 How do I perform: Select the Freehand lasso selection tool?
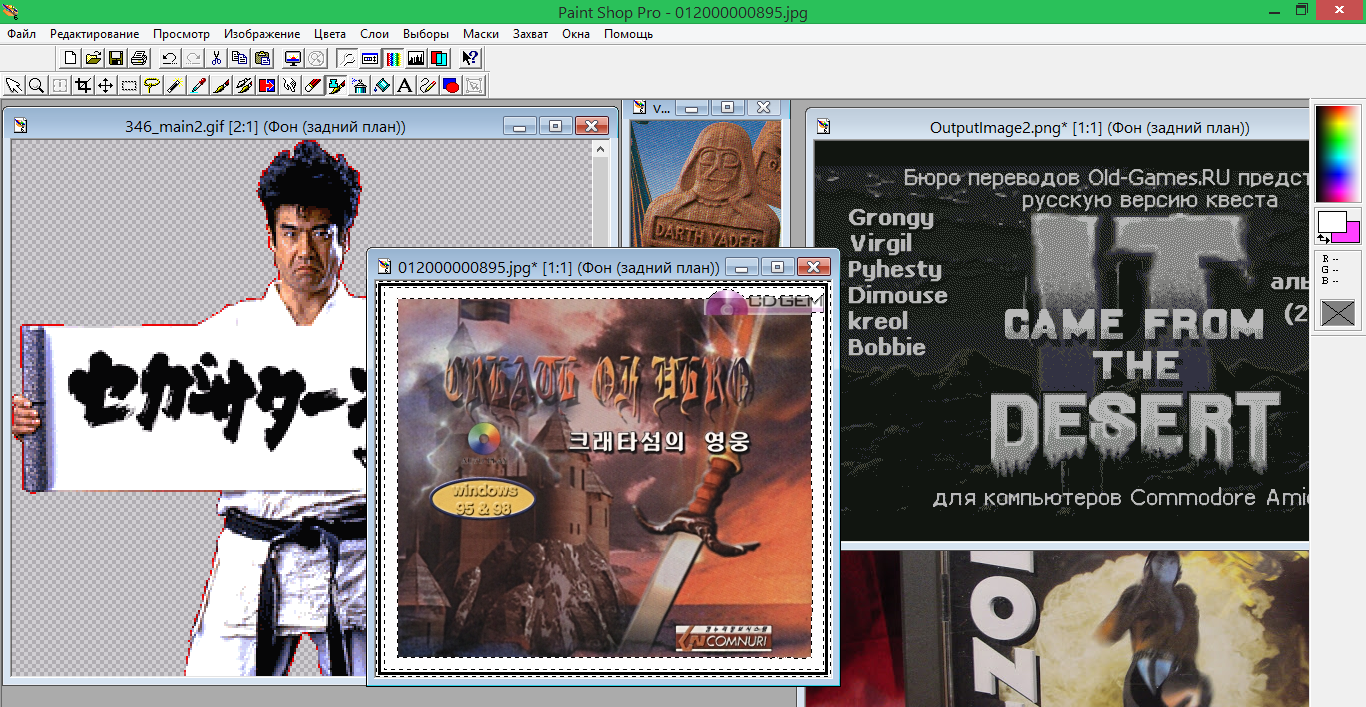pyautogui.click(x=151, y=85)
